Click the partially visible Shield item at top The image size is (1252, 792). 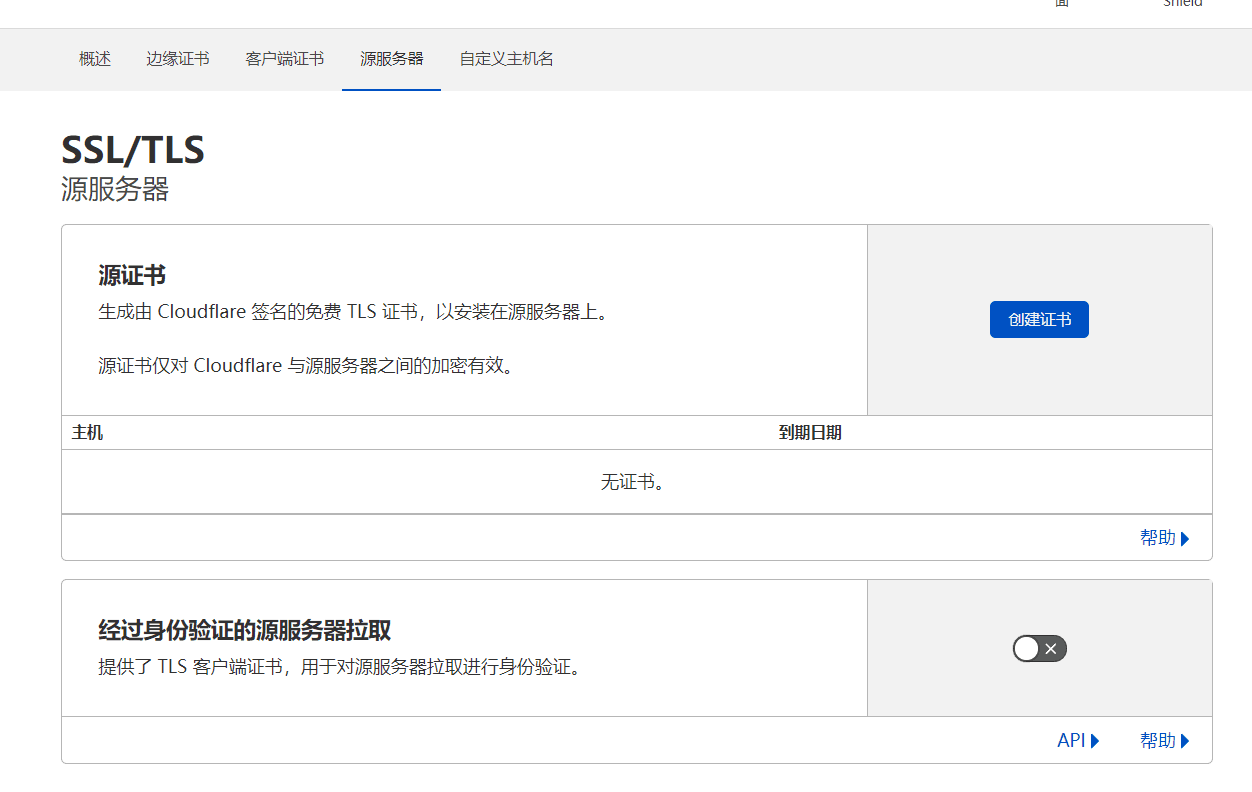1182,4
